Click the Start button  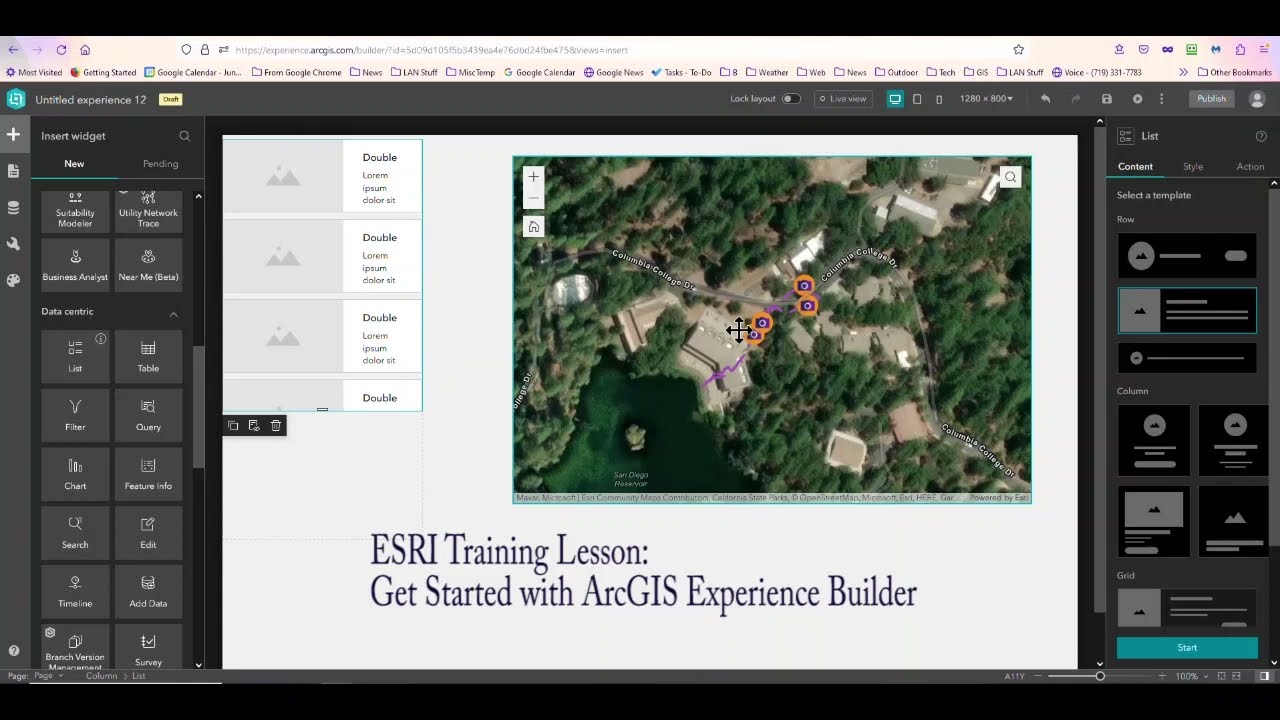click(1187, 648)
